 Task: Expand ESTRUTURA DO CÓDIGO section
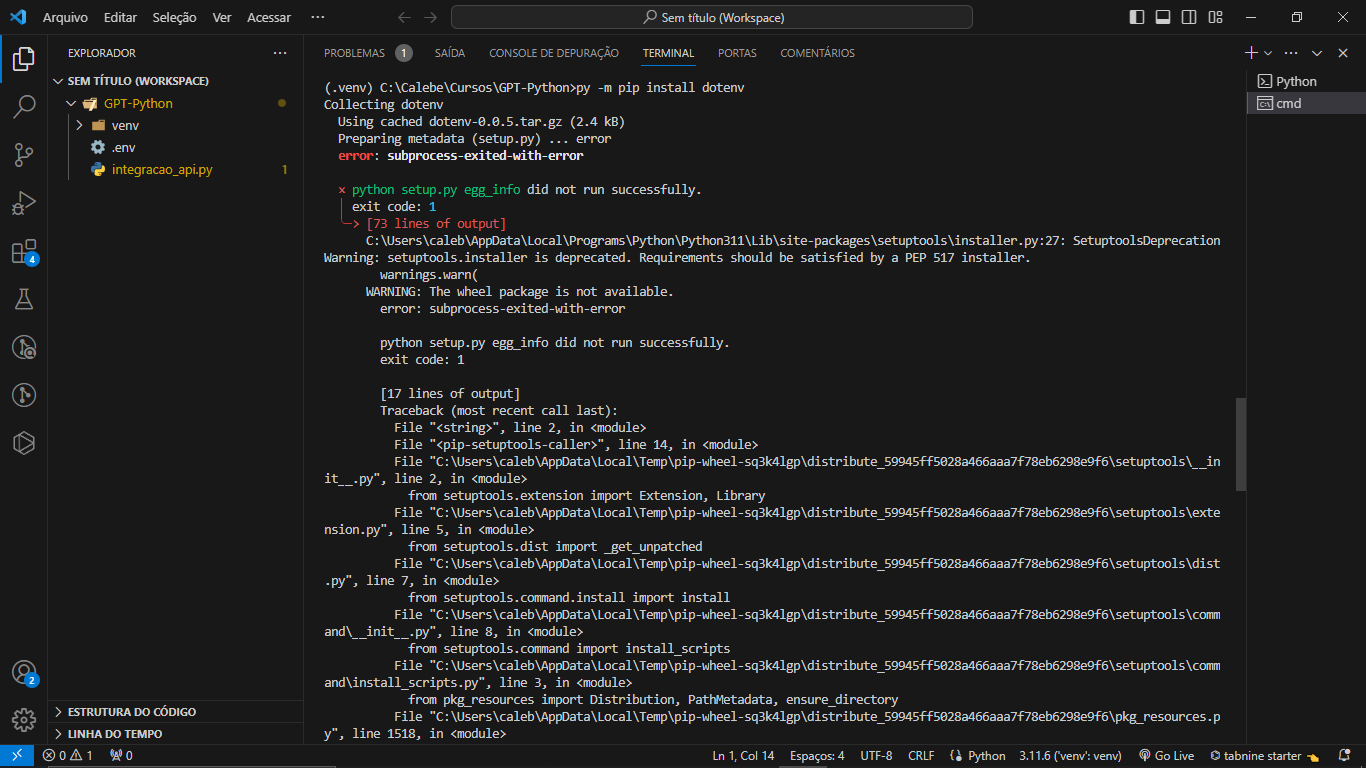coord(176,712)
